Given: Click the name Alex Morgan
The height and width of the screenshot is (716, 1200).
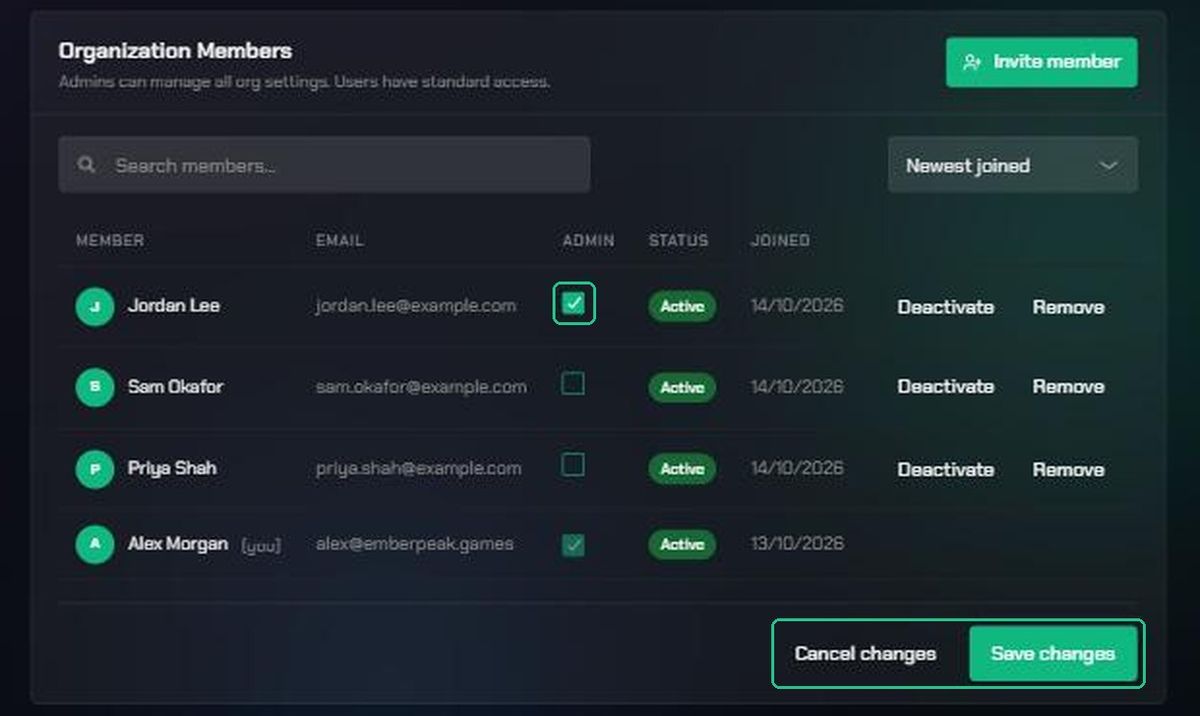Looking at the screenshot, I should pos(178,544).
